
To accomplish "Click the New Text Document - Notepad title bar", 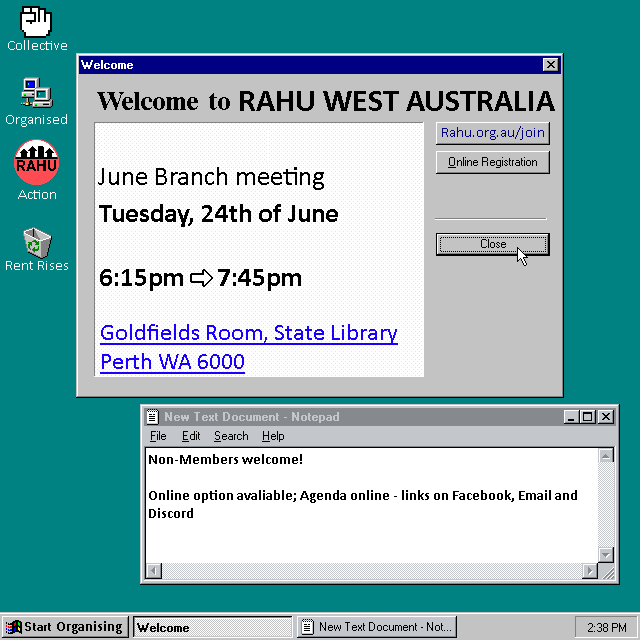I will (380, 417).
